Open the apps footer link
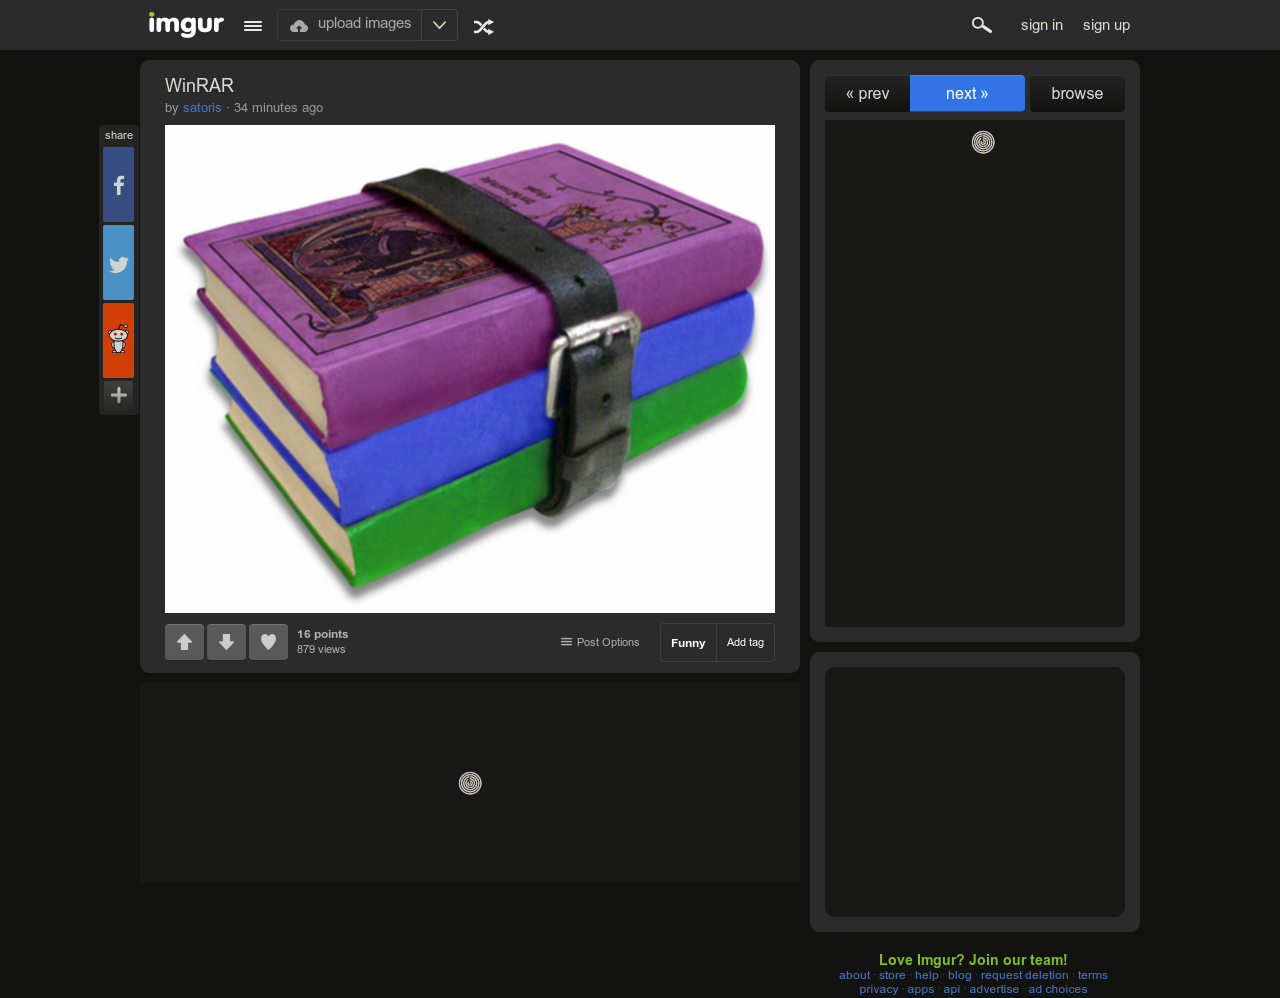Viewport: 1280px width, 998px height. (921, 989)
